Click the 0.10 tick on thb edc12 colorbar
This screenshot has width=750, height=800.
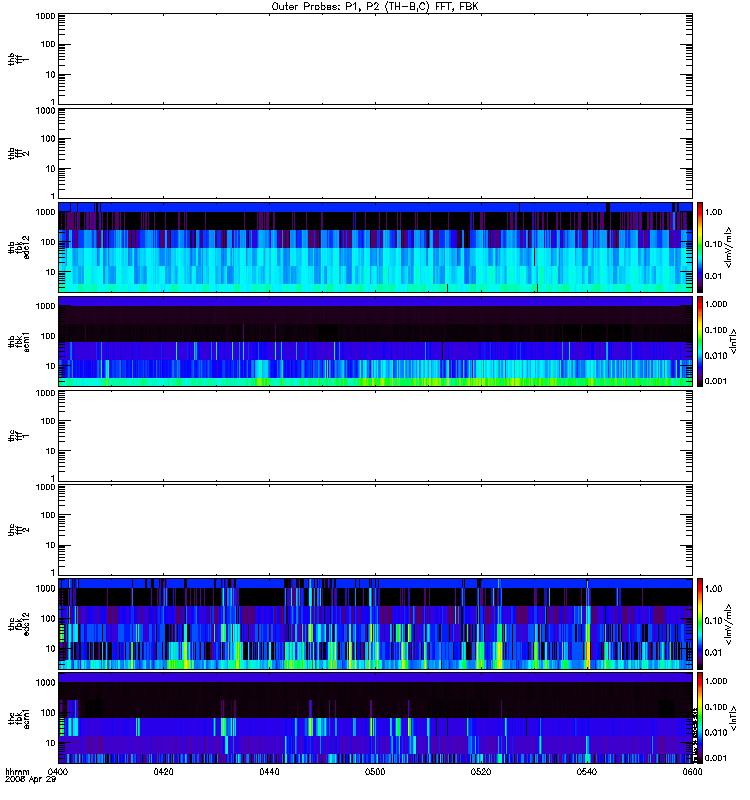tap(713, 244)
